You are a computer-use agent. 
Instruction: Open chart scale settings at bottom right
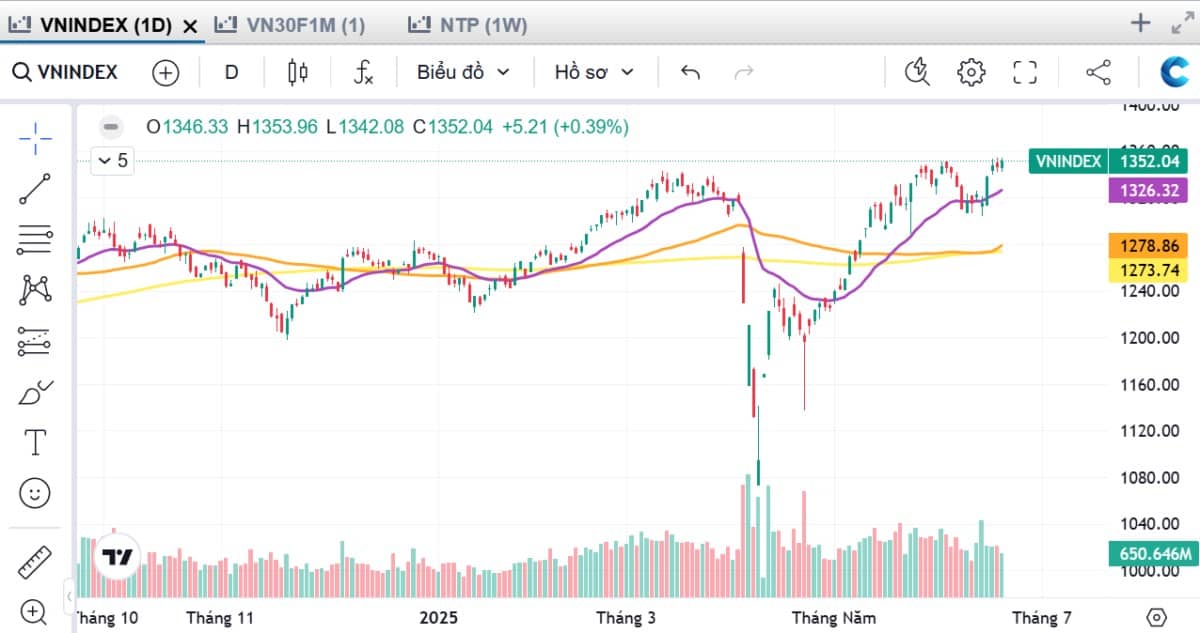[x=1157, y=617]
